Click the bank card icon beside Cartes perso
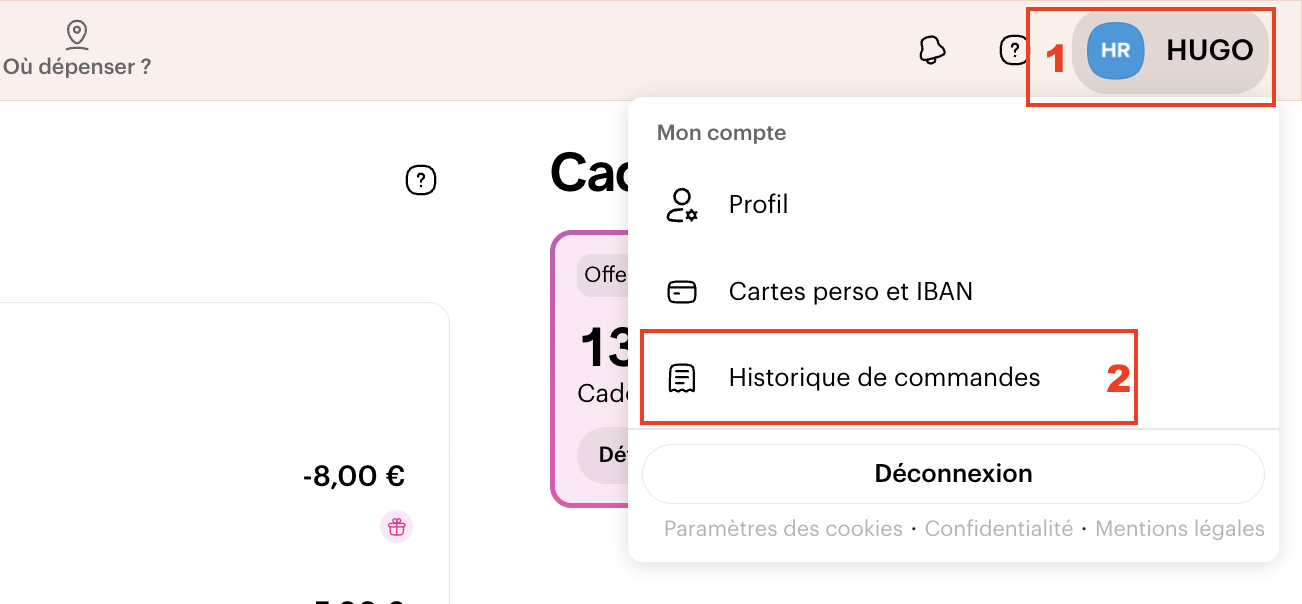The image size is (1302, 604). click(681, 290)
